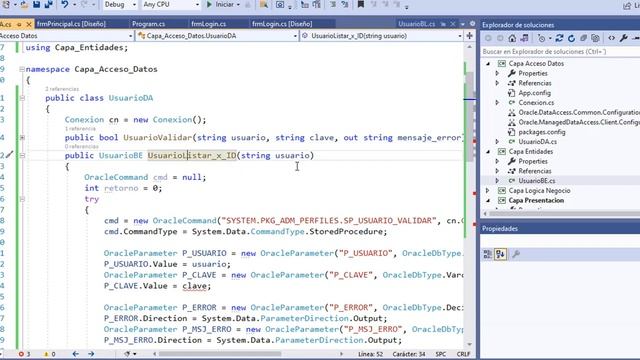Click the refresh icon in Solution Explorer
Image resolution: width=640 pixels, height=360 pixels.
(x=571, y=38)
